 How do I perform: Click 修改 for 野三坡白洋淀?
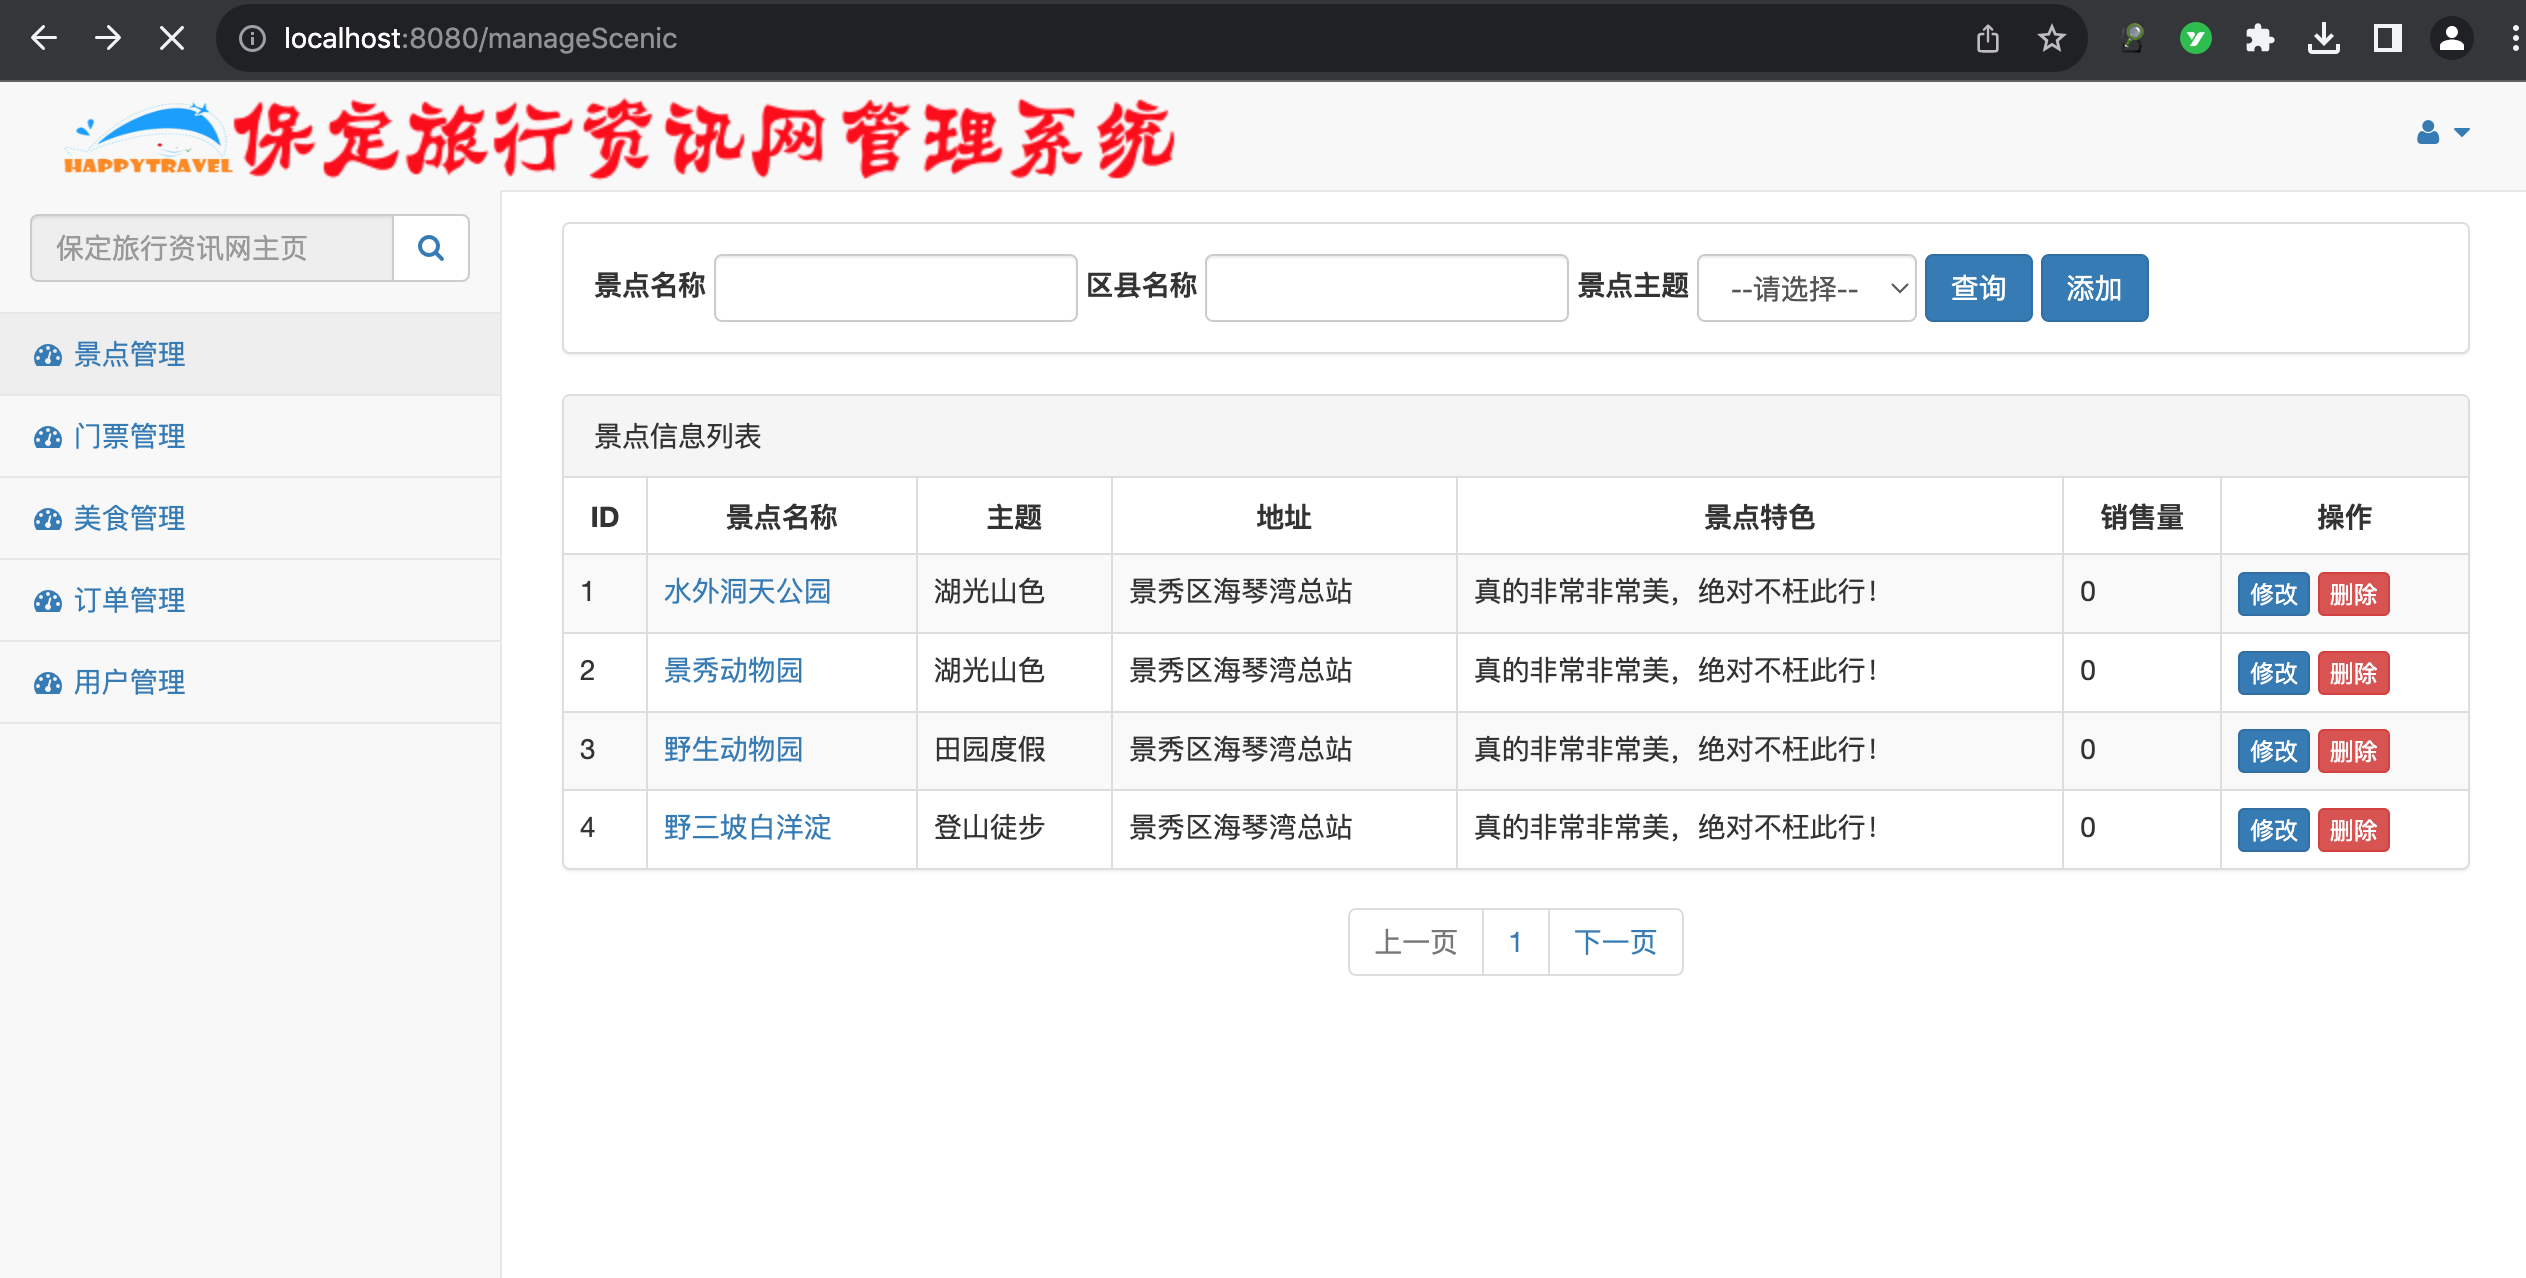(2273, 830)
